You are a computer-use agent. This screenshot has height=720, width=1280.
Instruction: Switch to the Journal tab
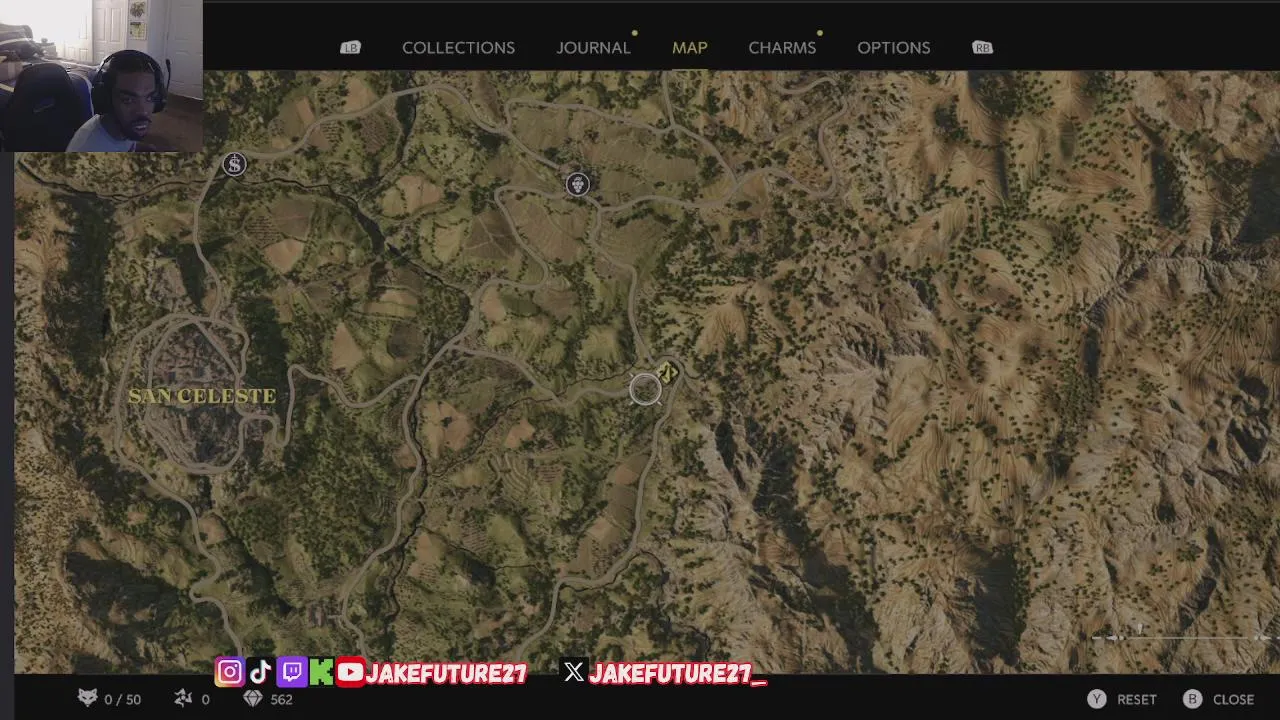(593, 48)
